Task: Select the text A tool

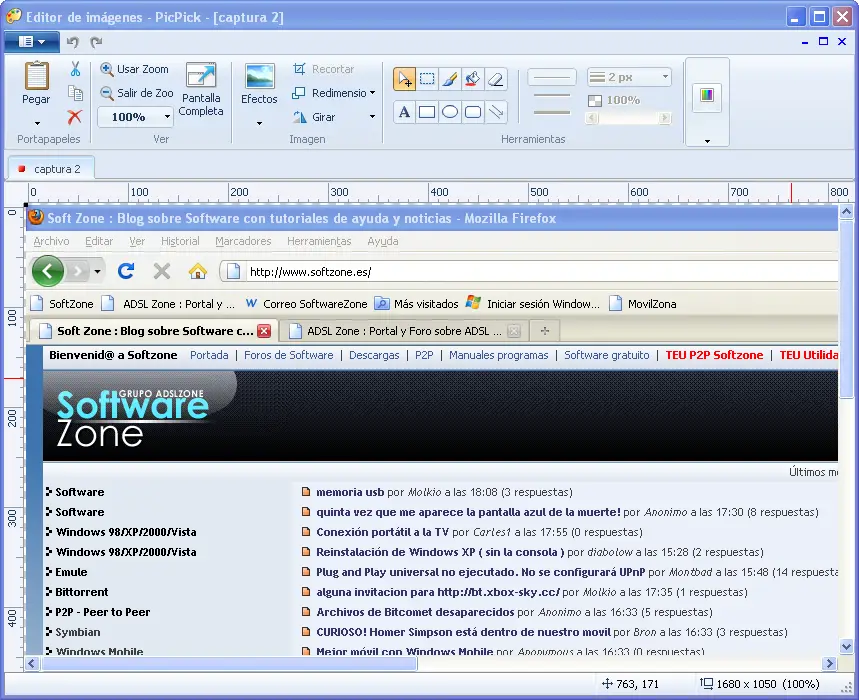Action: (404, 112)
